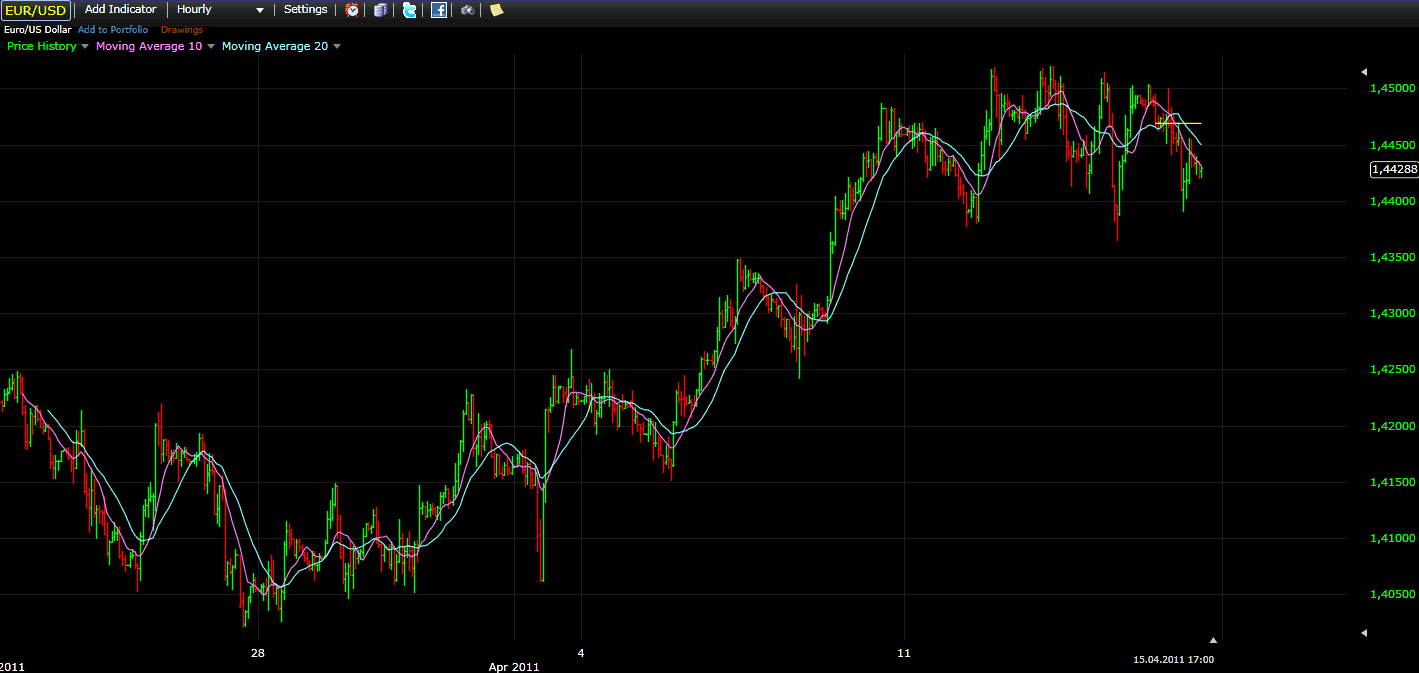Share chart via Twitter bird icon
This screenshot has width=1419, height=673.
[409, 10]
